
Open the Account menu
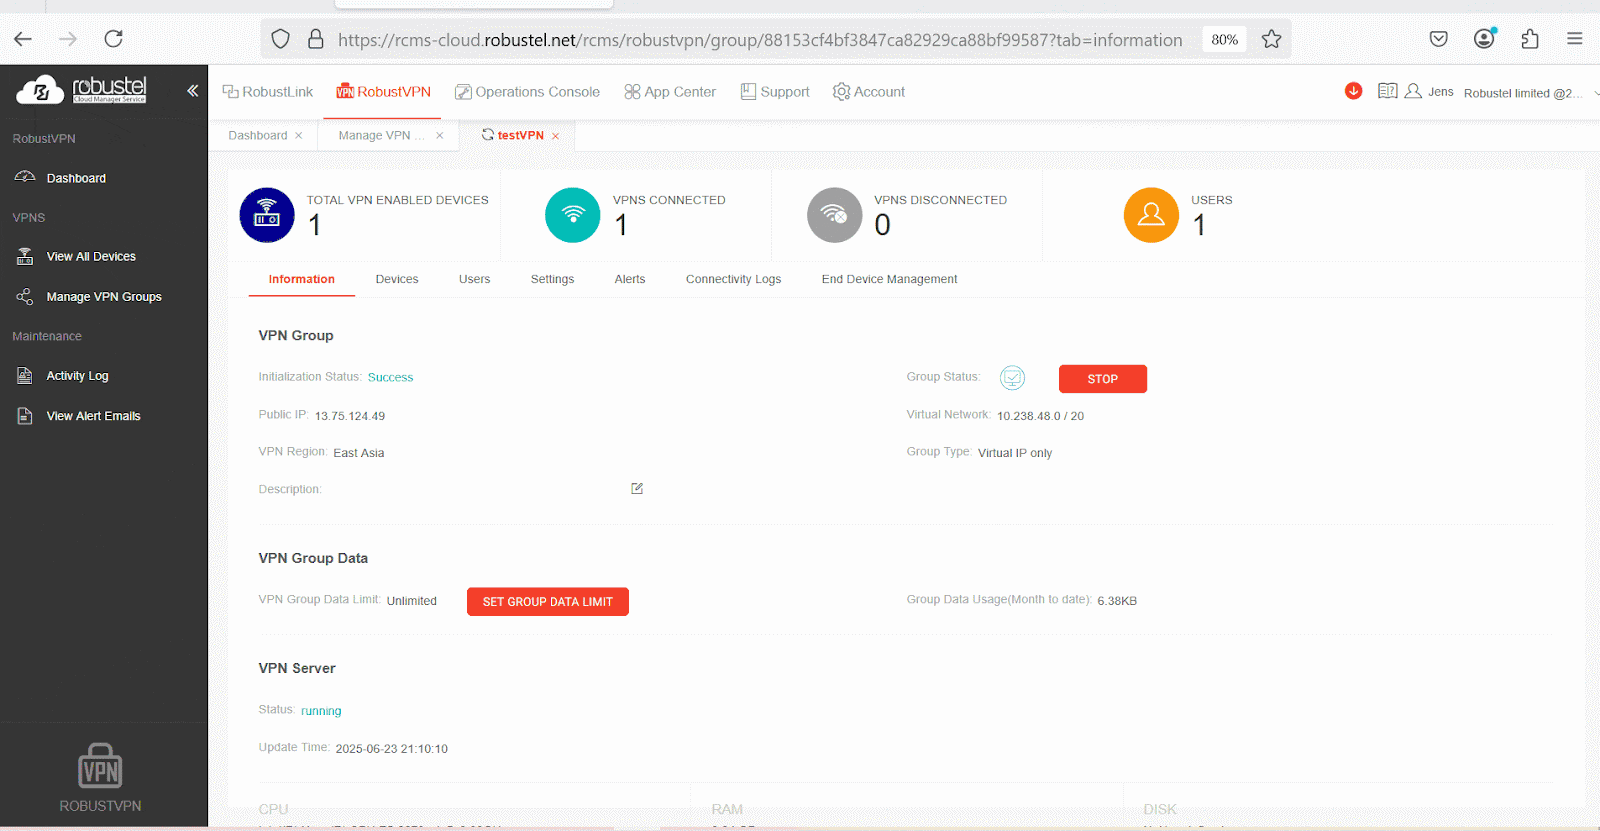point(869,92)
